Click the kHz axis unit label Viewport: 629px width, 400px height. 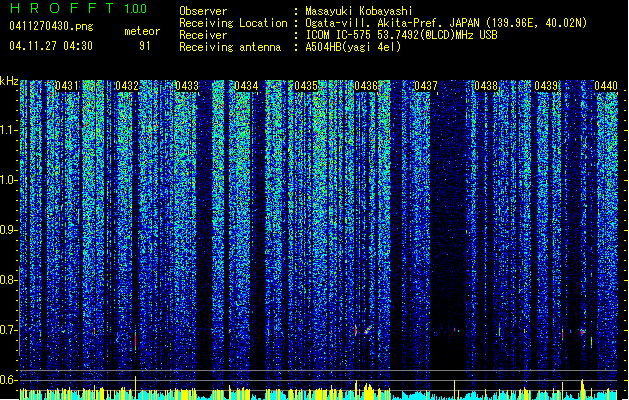tap(9, 81)
